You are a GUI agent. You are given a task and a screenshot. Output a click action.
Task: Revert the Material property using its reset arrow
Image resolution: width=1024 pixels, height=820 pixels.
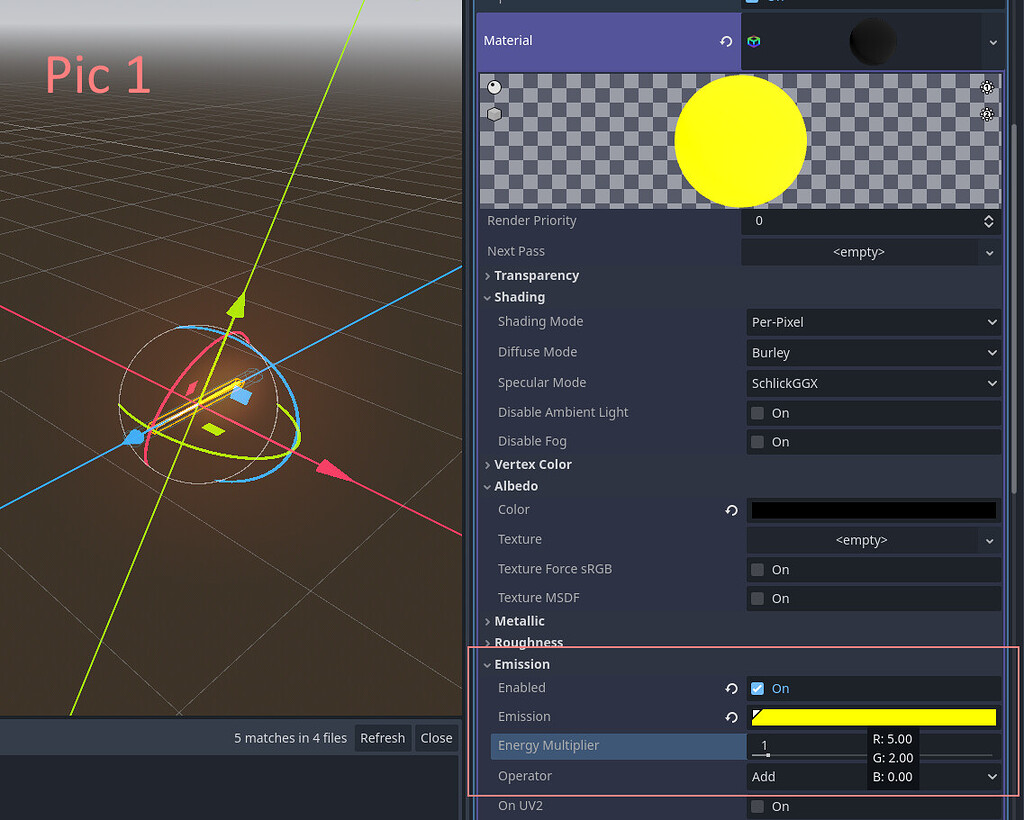coord(727,40)
